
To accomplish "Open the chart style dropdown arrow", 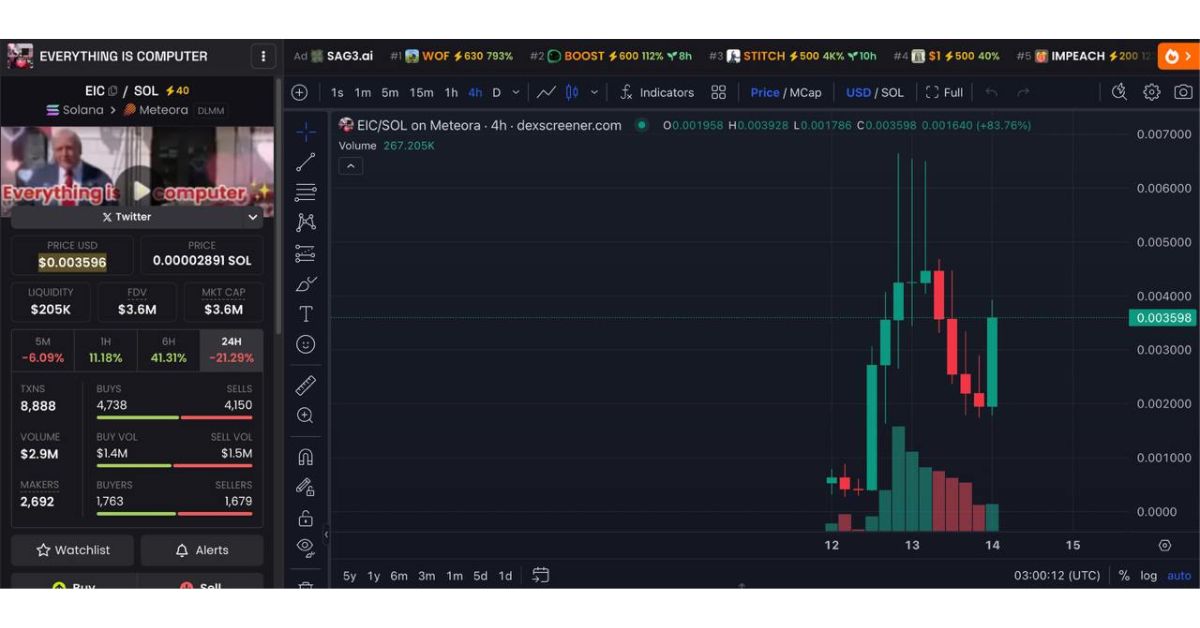I will (594, 92).
